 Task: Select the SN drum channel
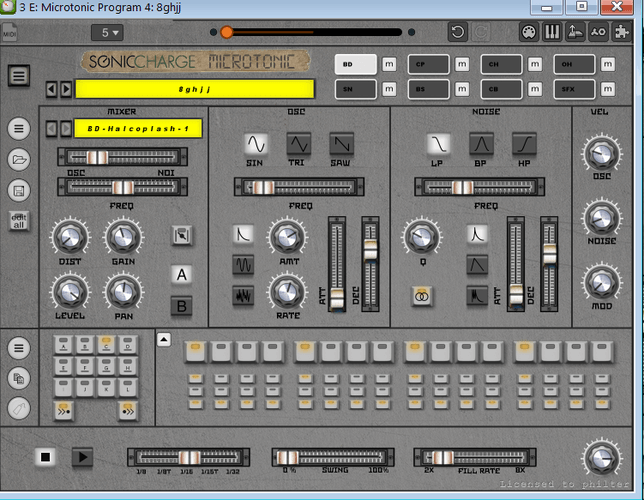(x=356, y=89)
